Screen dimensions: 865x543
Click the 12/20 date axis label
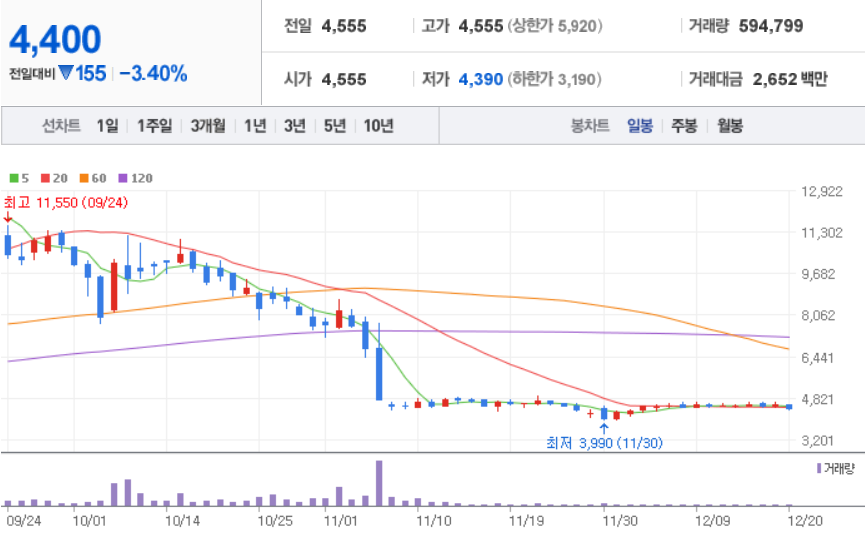805,521
